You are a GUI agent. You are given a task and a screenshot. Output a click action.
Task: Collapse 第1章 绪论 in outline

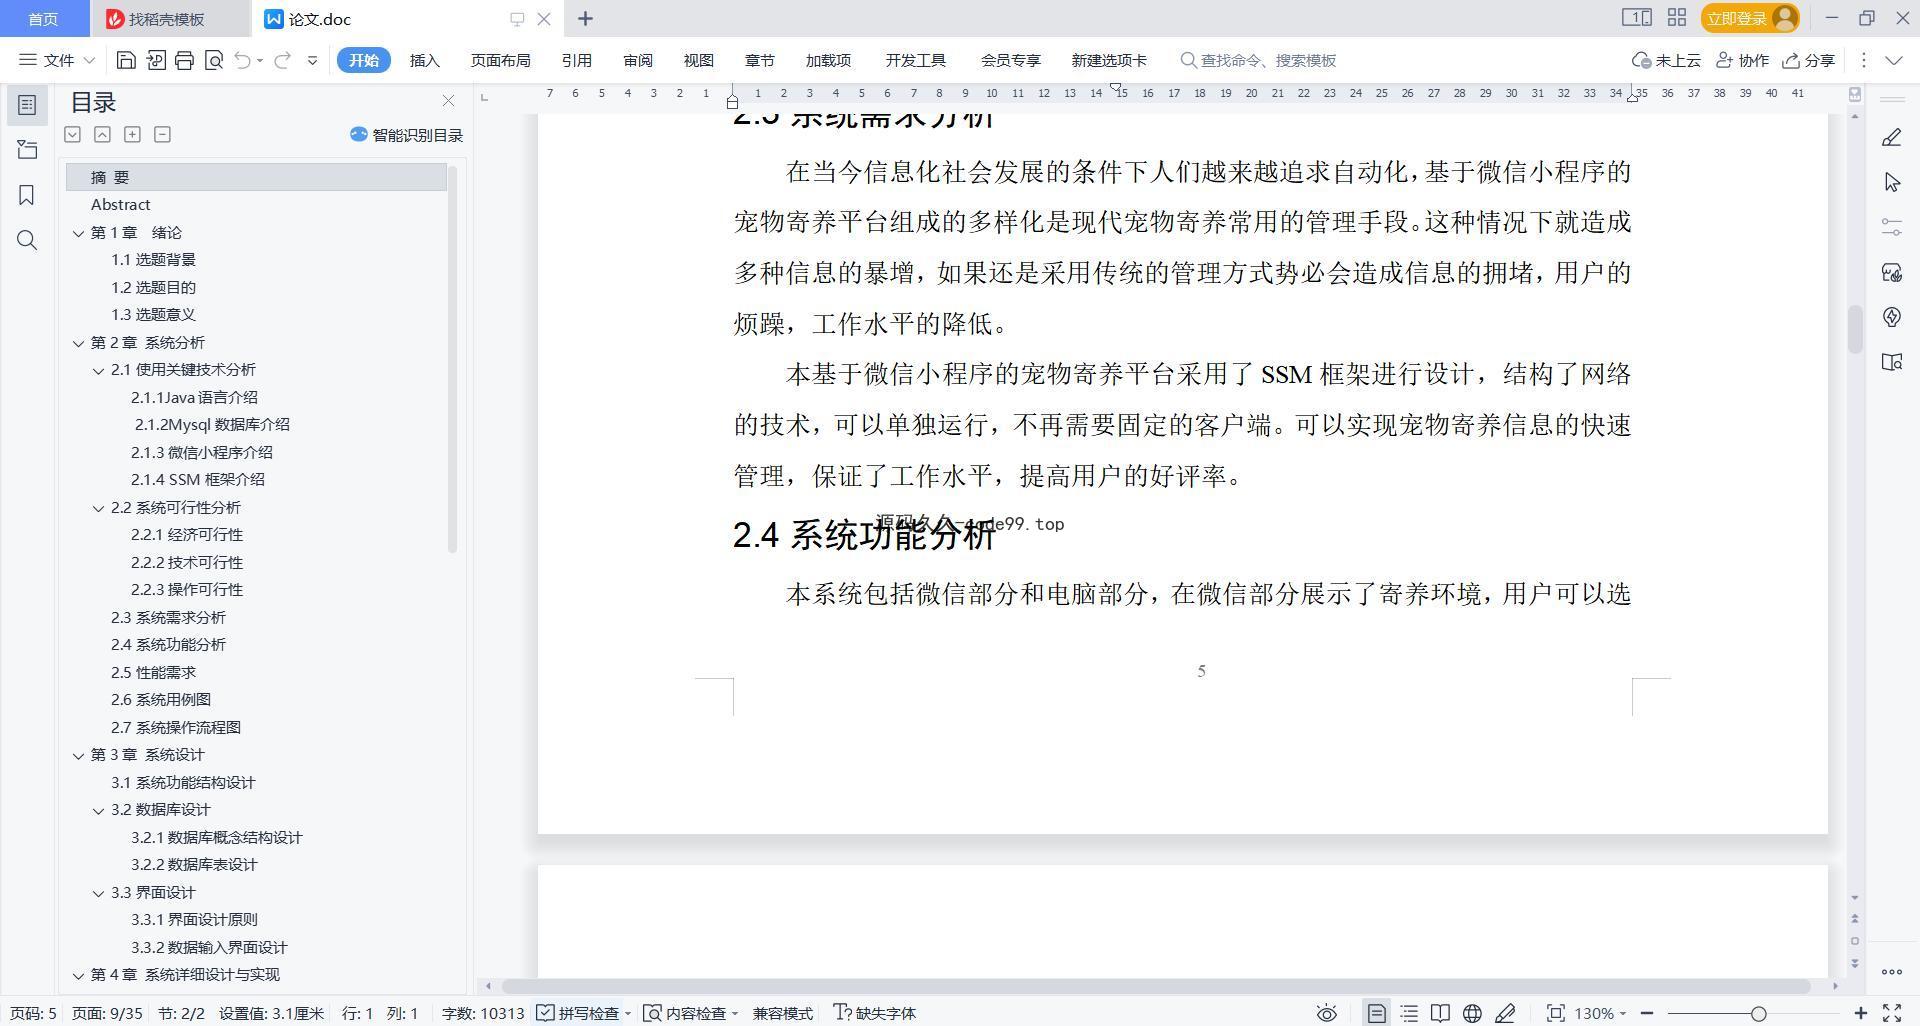(78, 233)
